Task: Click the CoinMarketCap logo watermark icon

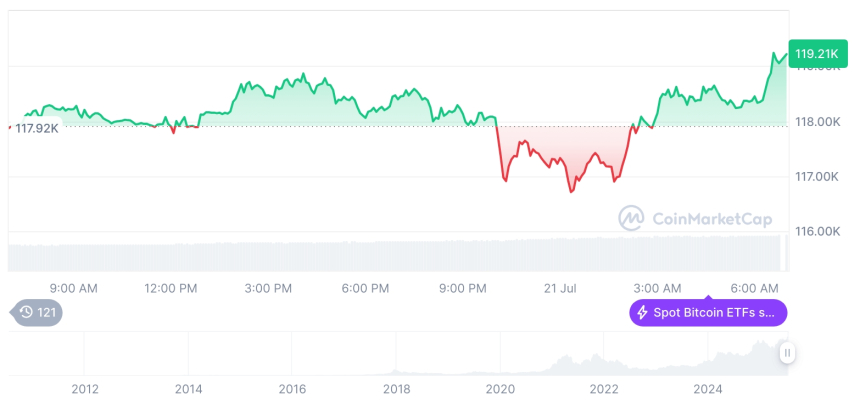Action: click(631, 217)
